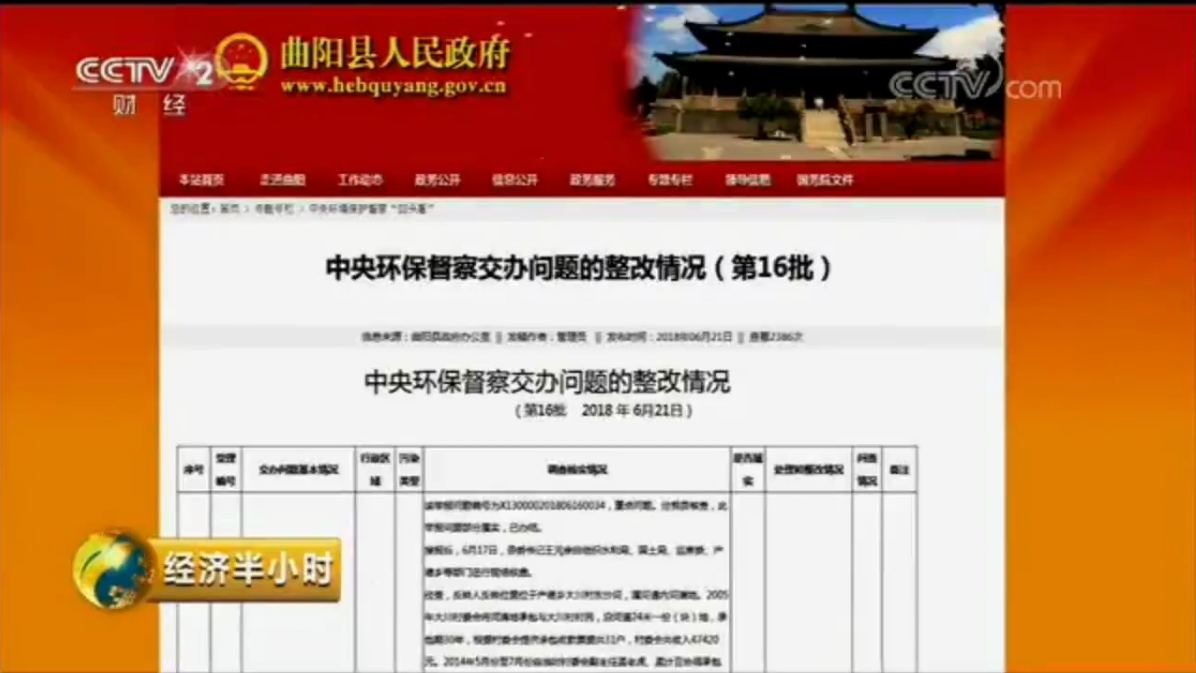Go to the 工作动态 menu section
This screenshot has height=673, width=1196.
click(360, 181)
